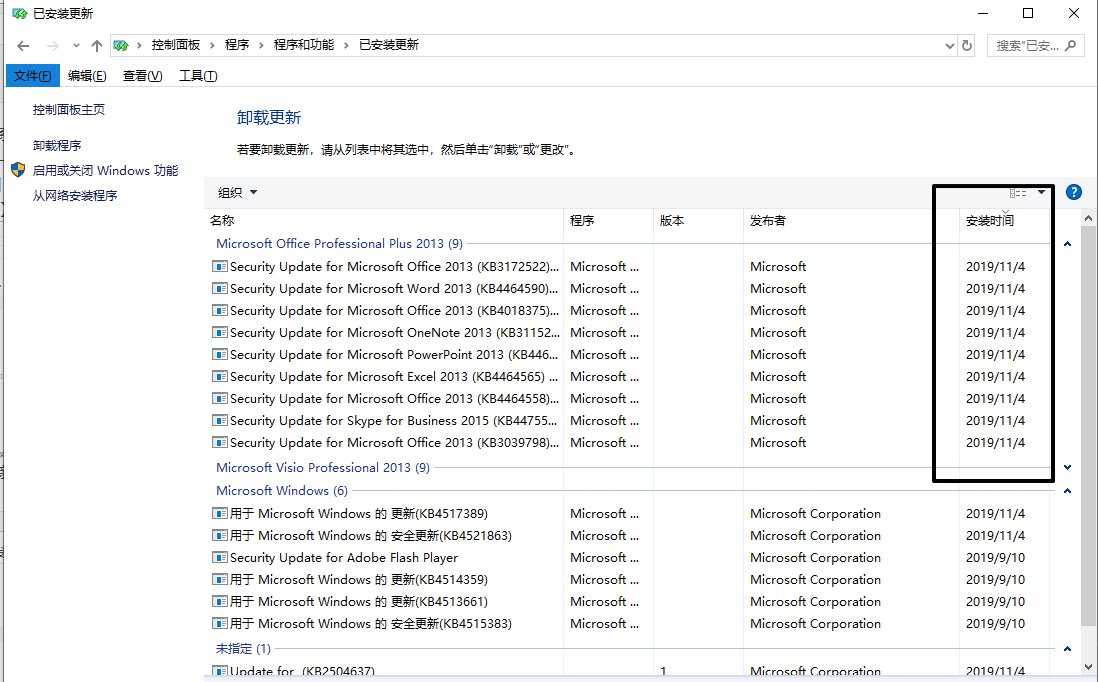Click the Control Panel icon in the address bar
The image size is (1098, 682).
(x=121, y=46)
